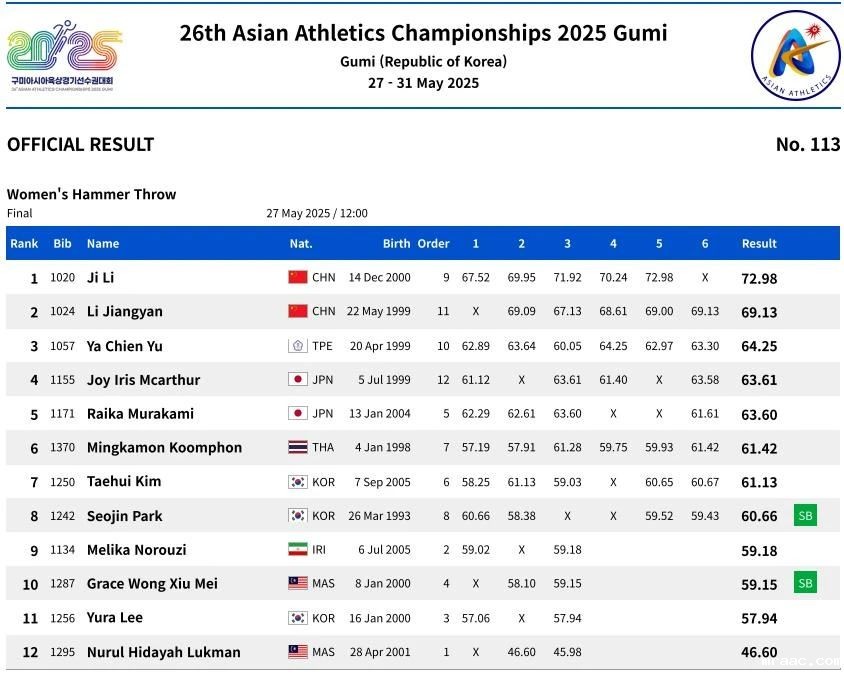Click the Thailand flag beside THA
Screen dimensions: 844x677
coord(297,447)
